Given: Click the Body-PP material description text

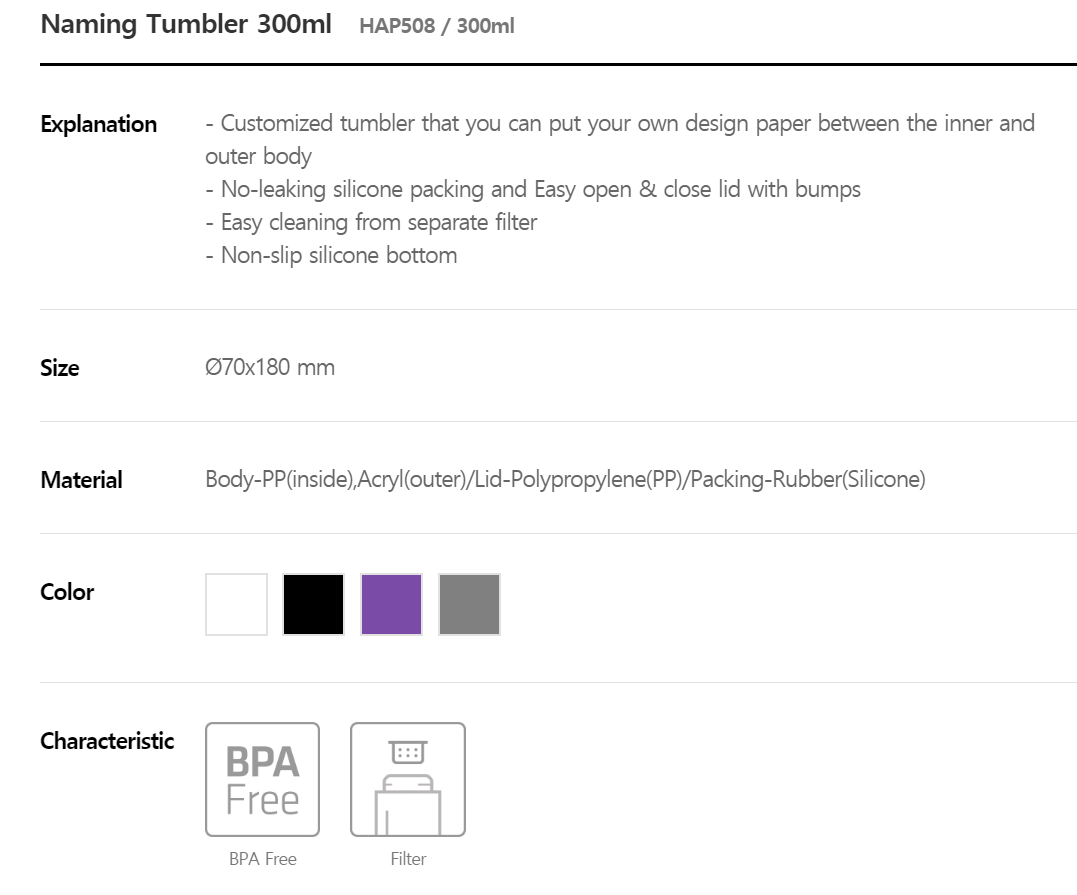Looking at the screenshot, I should pyautogui.click(x=565, y=479).
